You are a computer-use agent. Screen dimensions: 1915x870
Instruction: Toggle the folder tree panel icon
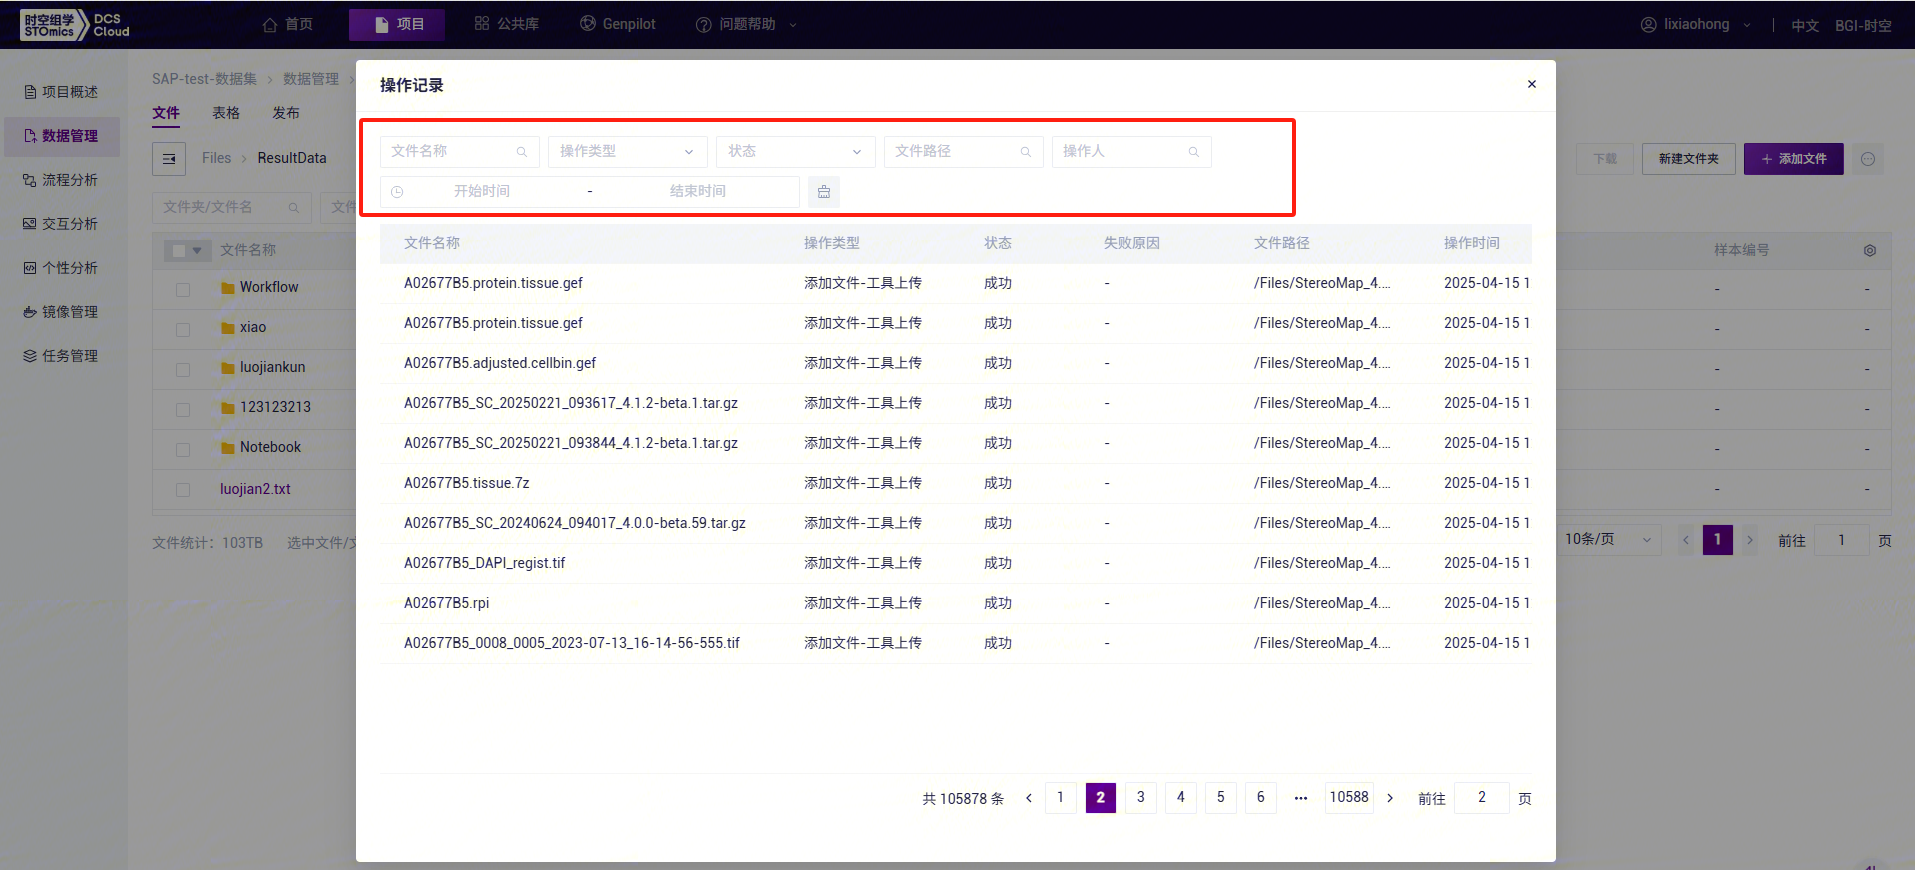click(169, 159)
